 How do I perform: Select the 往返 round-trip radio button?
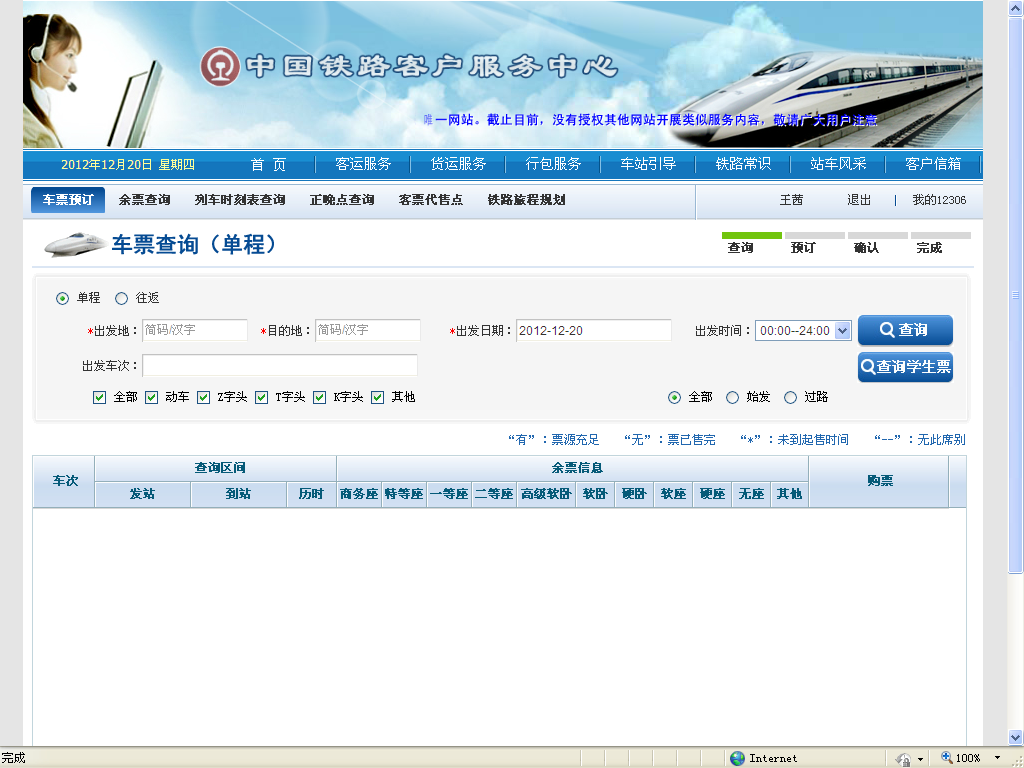(x=121, y=298)
